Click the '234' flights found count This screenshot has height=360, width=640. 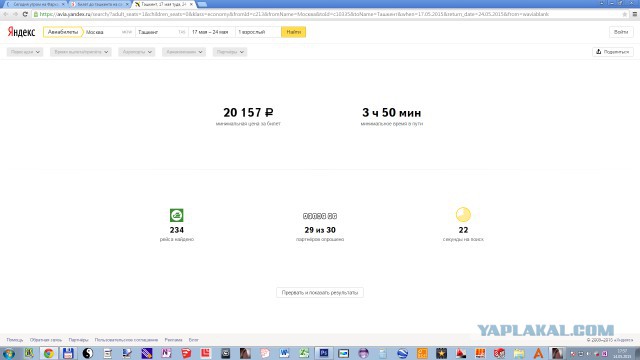tap(177, 230)
